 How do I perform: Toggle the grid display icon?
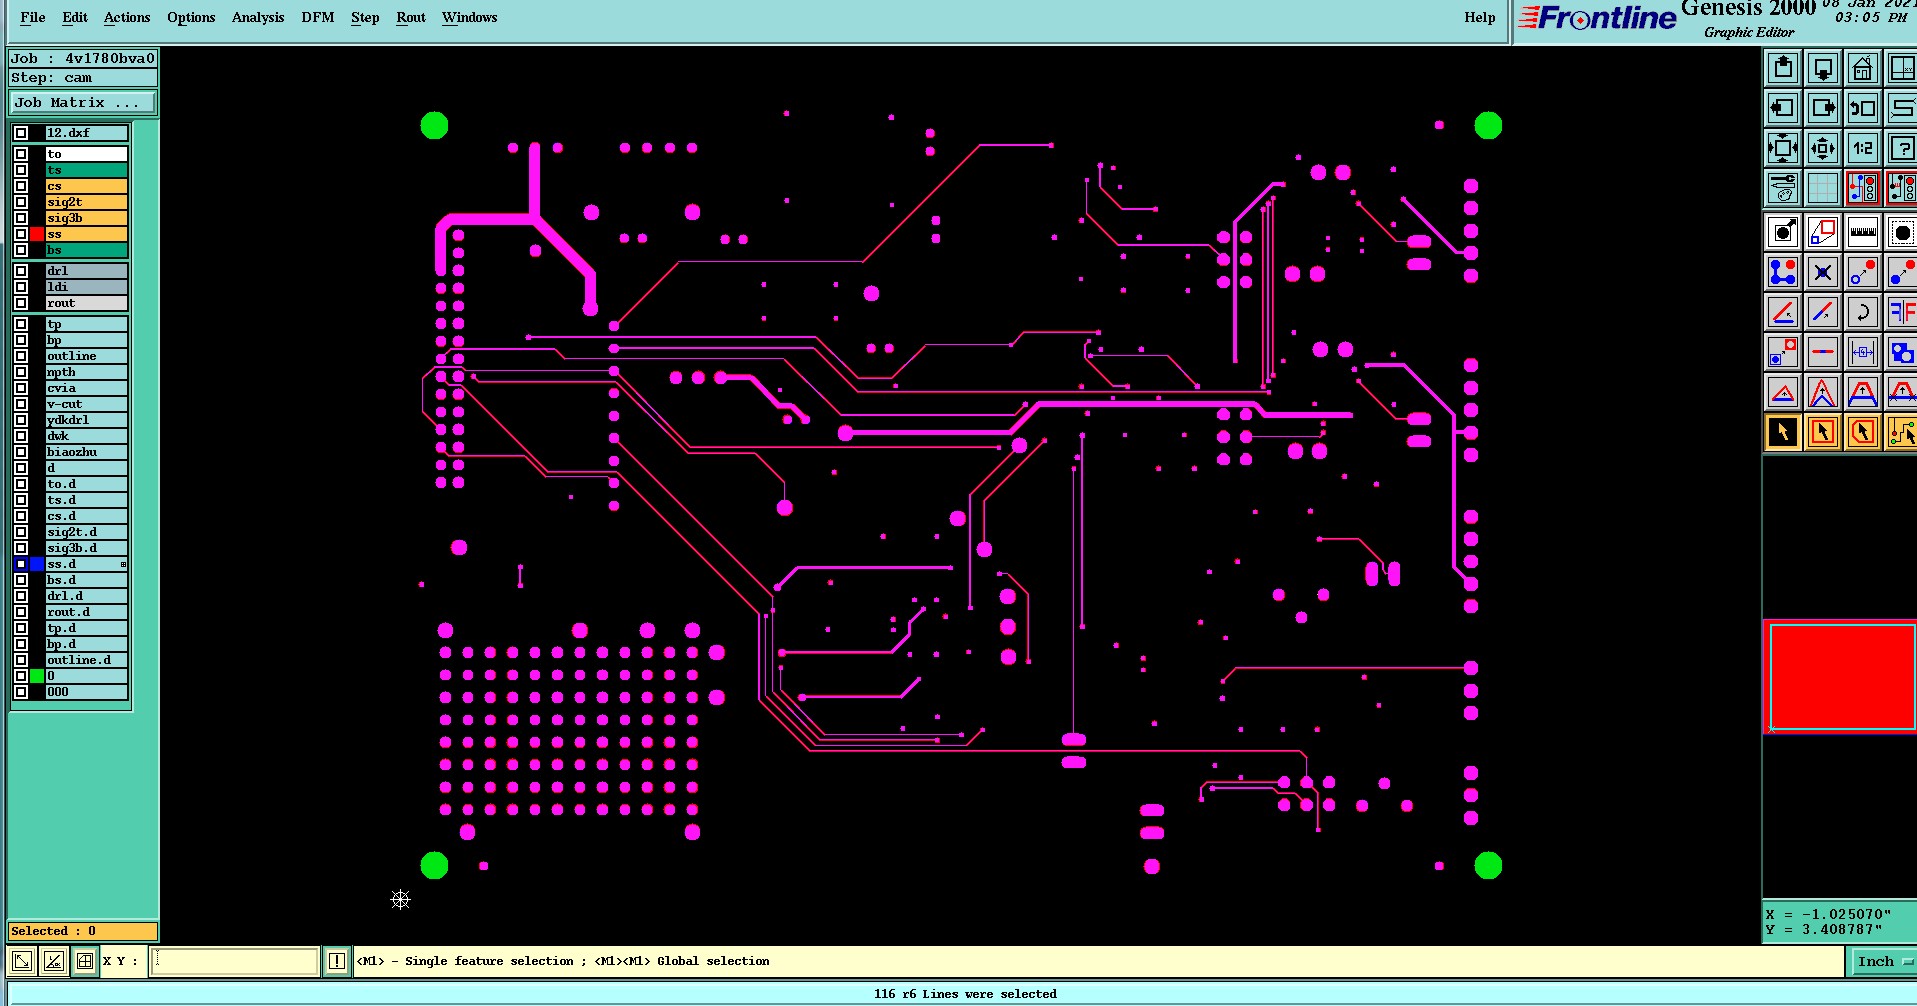click(x=1823, y=188)
